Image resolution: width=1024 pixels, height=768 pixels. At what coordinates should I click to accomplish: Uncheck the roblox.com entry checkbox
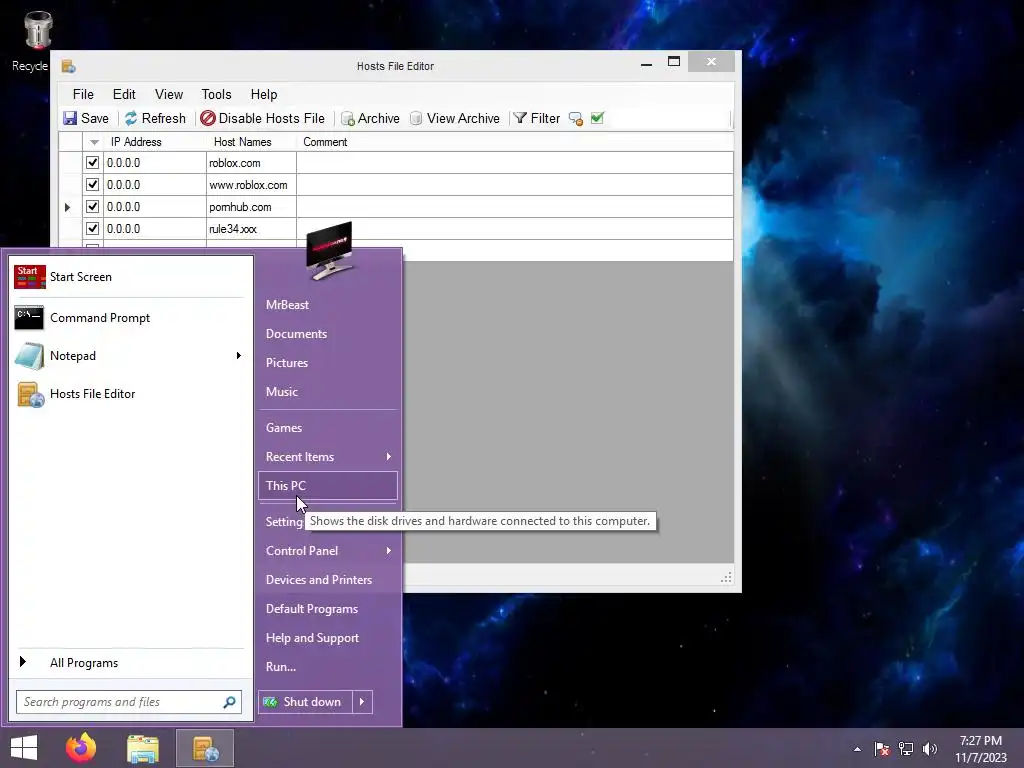[x=92, y=163]
